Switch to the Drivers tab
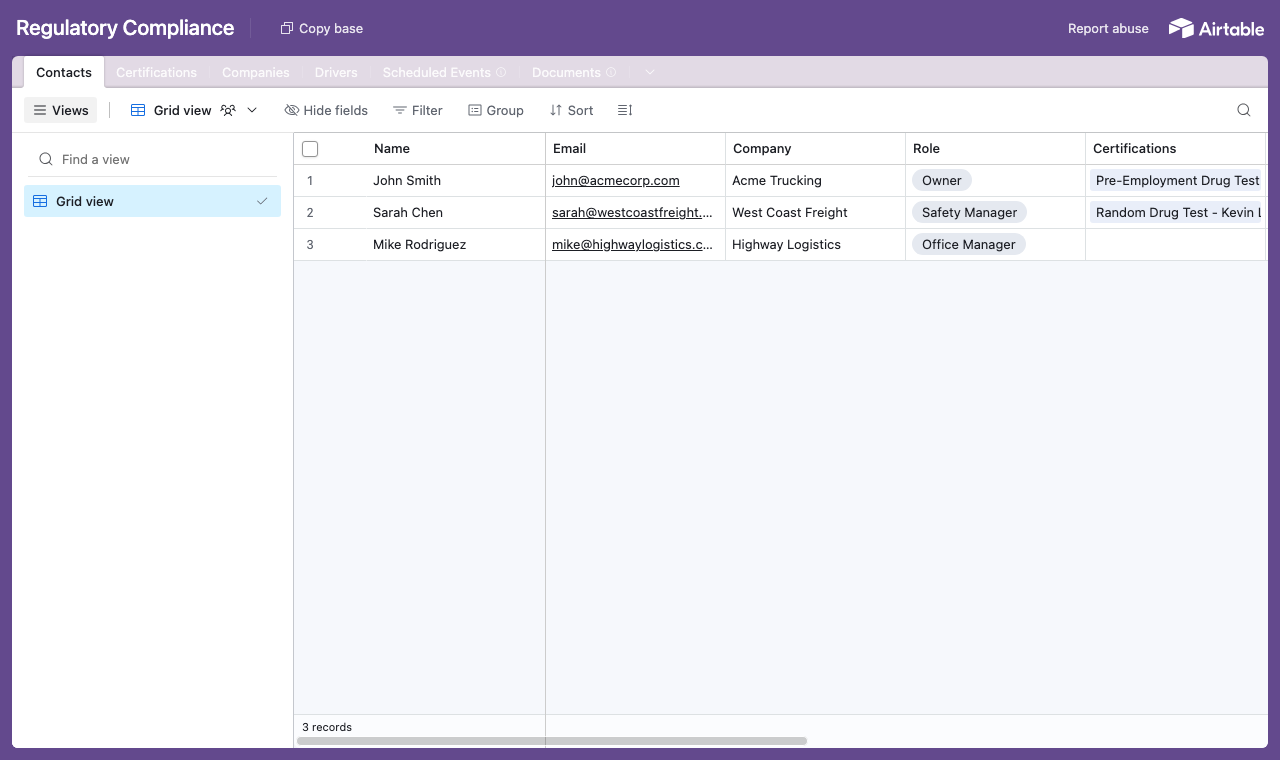Image resolution: width=1280 pixels, height=760 pixels. pyautogui.click(x=336, y=72)
